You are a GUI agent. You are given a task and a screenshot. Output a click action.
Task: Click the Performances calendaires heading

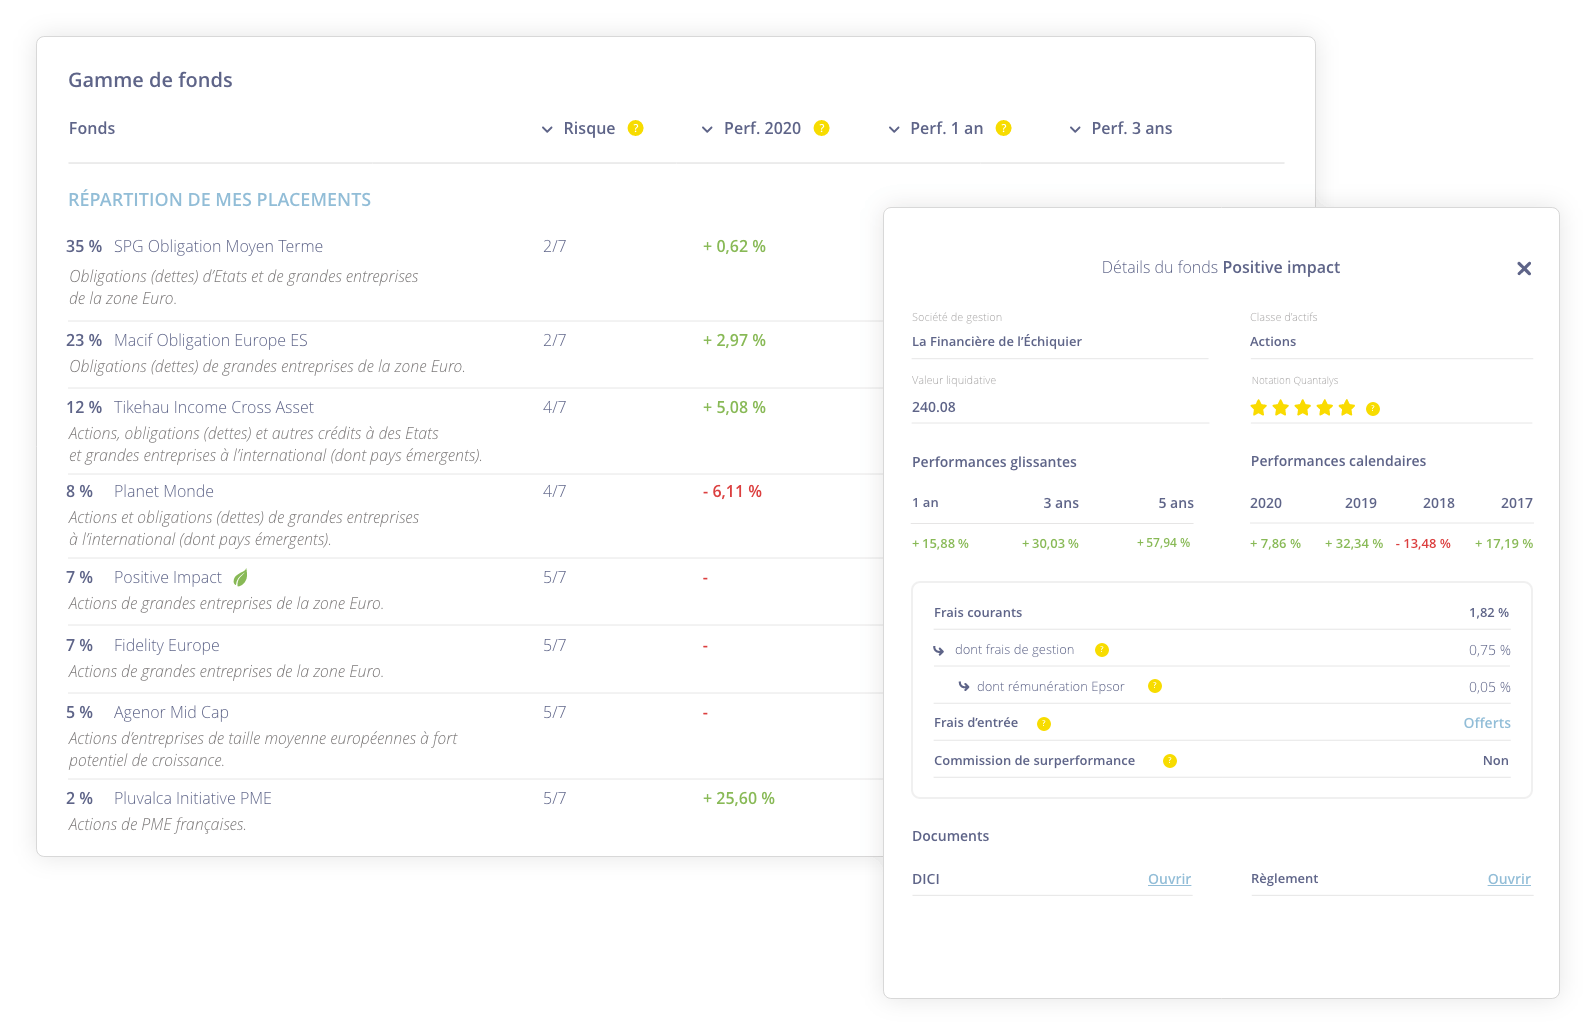[x=1338, y=461]
